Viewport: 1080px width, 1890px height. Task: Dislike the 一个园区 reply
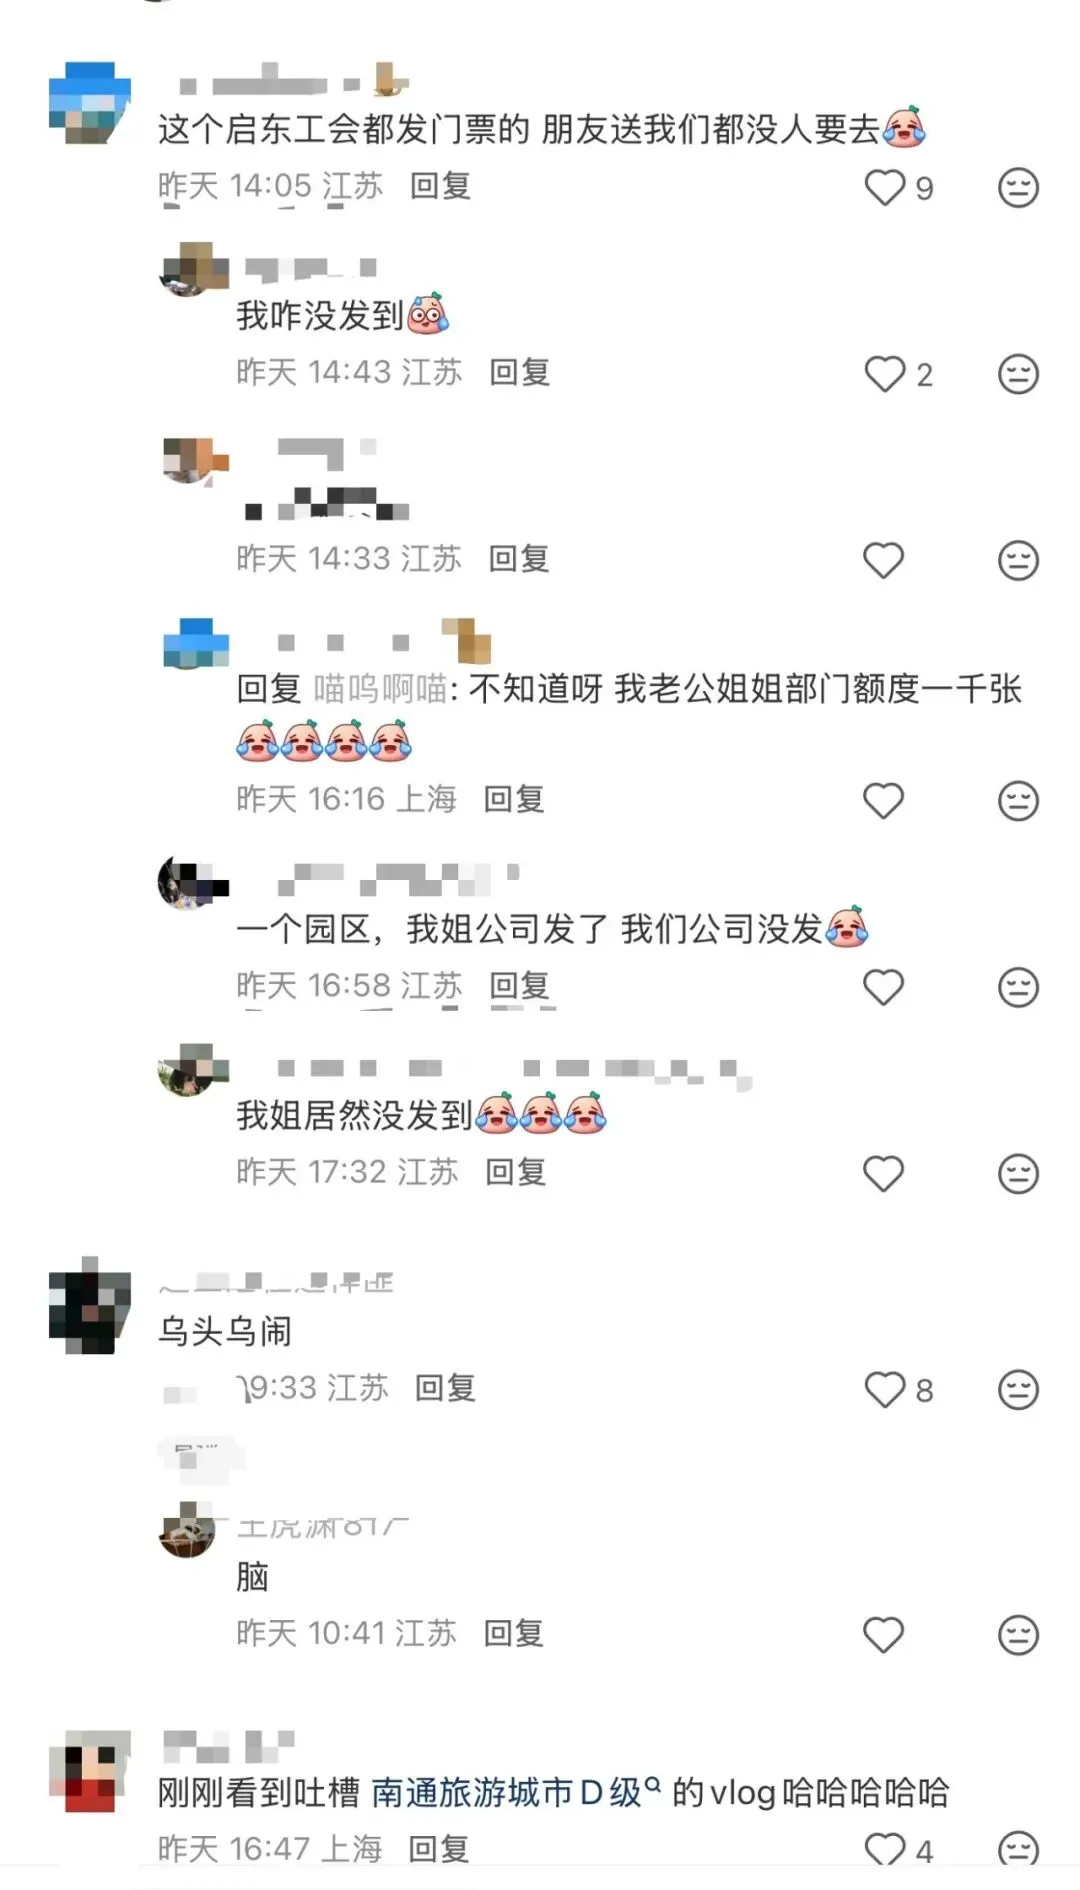pyautogui.click(x=1018, y=987)
